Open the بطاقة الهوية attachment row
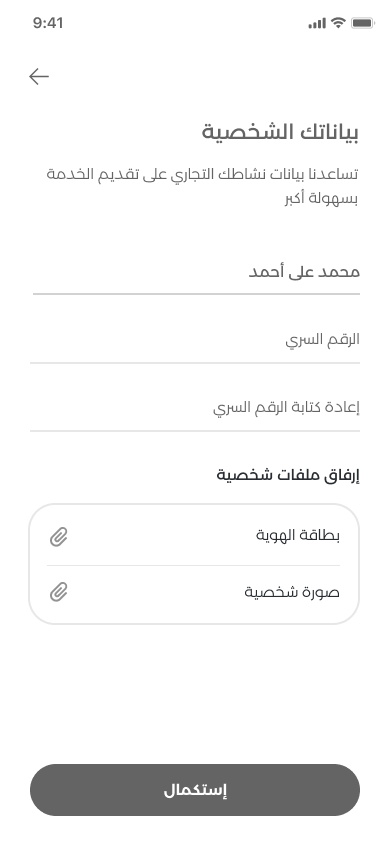Image resolution: width=390 pixels, height=844 pixels. click(x=194, y=536)
